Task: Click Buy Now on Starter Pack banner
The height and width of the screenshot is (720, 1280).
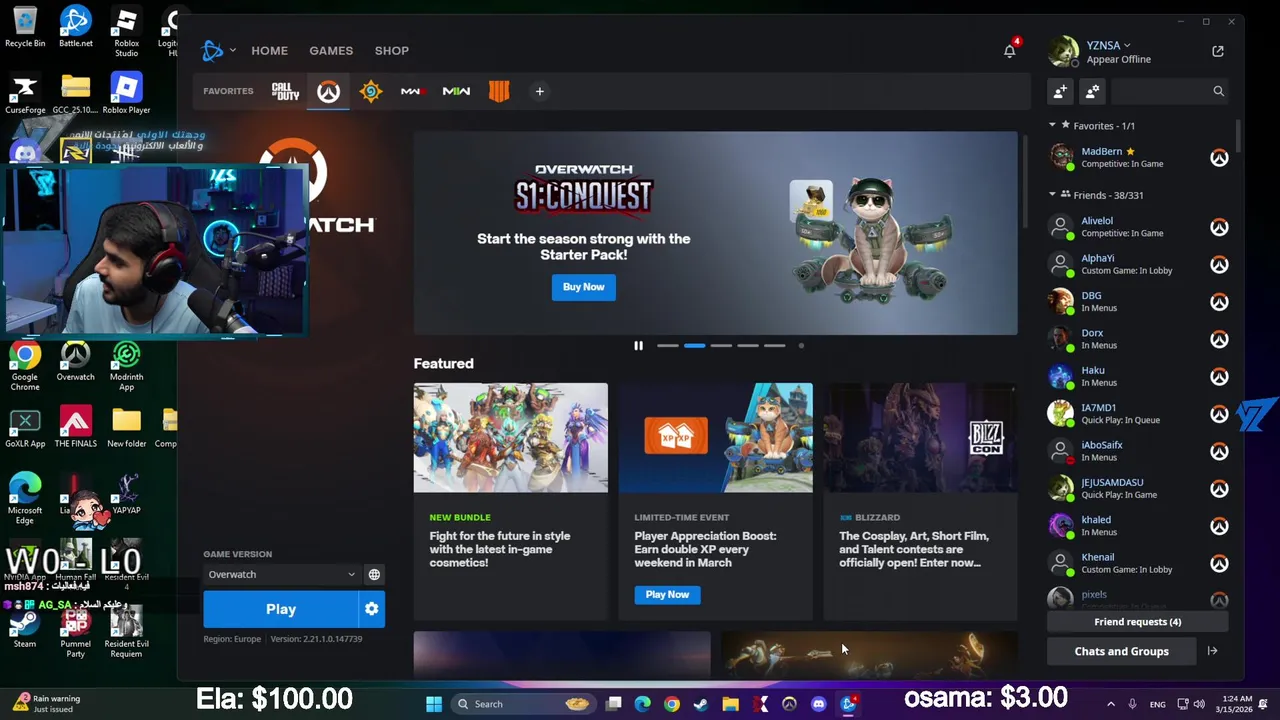Action: (583, 287)
